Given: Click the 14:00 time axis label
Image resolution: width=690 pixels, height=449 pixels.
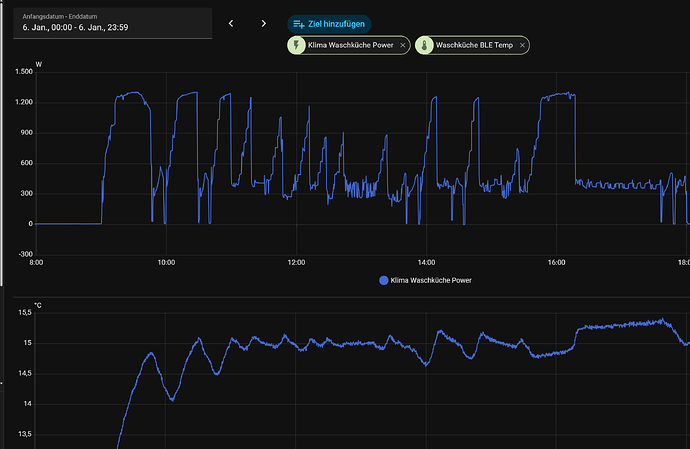Looking at the screenshot, I should click(426, 262).
